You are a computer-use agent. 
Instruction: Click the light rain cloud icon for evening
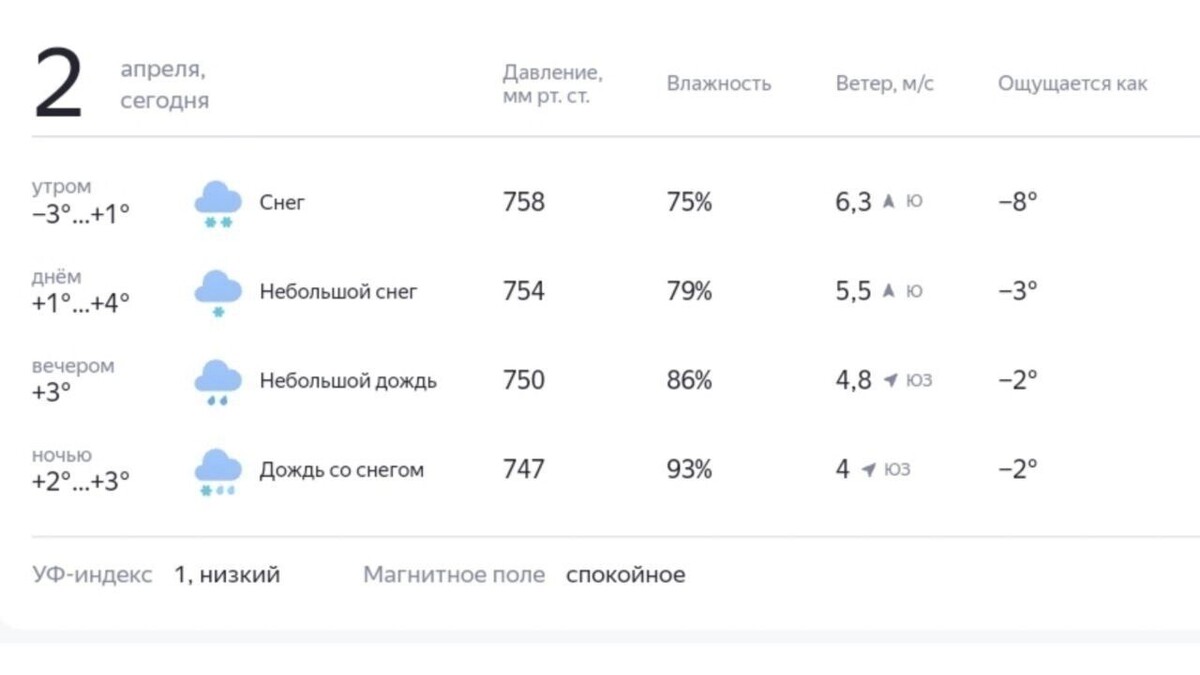coord(217,380)
